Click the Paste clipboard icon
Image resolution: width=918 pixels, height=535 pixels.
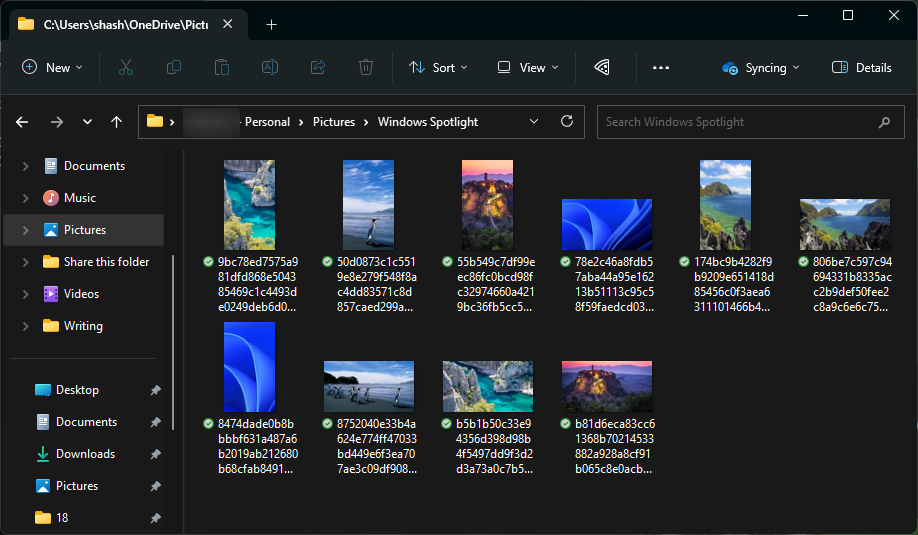222,67
